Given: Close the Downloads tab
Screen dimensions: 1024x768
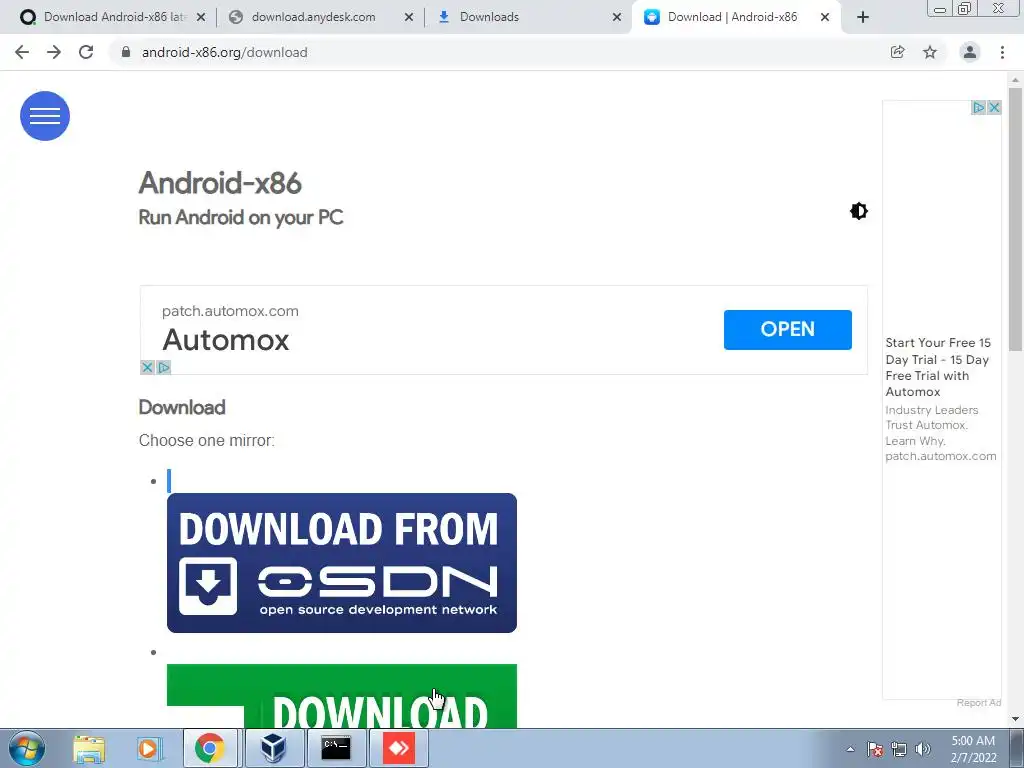Looking at the screenshot, I should pyautogui.click(x=616, y=17).
